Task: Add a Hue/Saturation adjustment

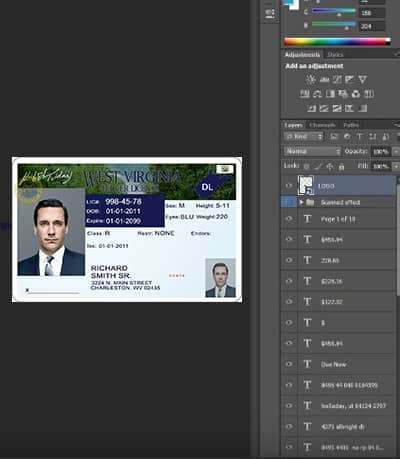Action: 305,94
